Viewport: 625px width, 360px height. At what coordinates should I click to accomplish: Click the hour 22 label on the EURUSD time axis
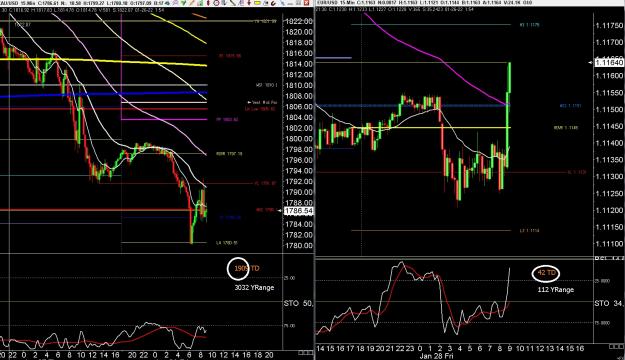400,348
